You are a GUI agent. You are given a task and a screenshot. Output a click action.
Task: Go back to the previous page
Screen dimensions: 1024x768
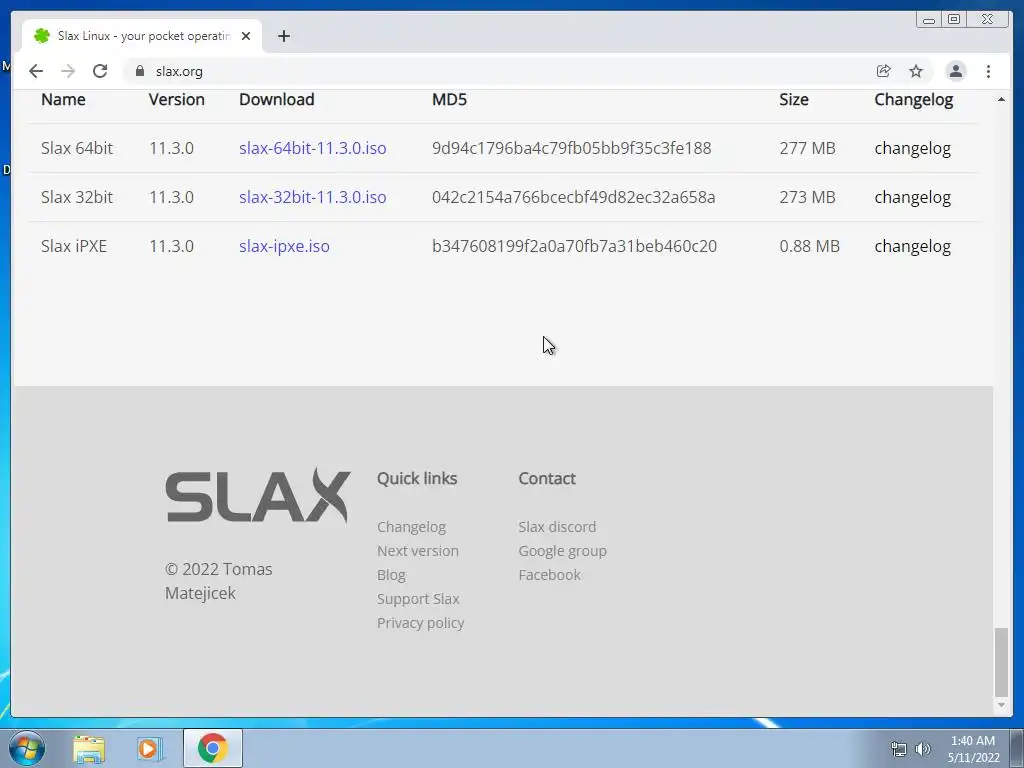36,71
